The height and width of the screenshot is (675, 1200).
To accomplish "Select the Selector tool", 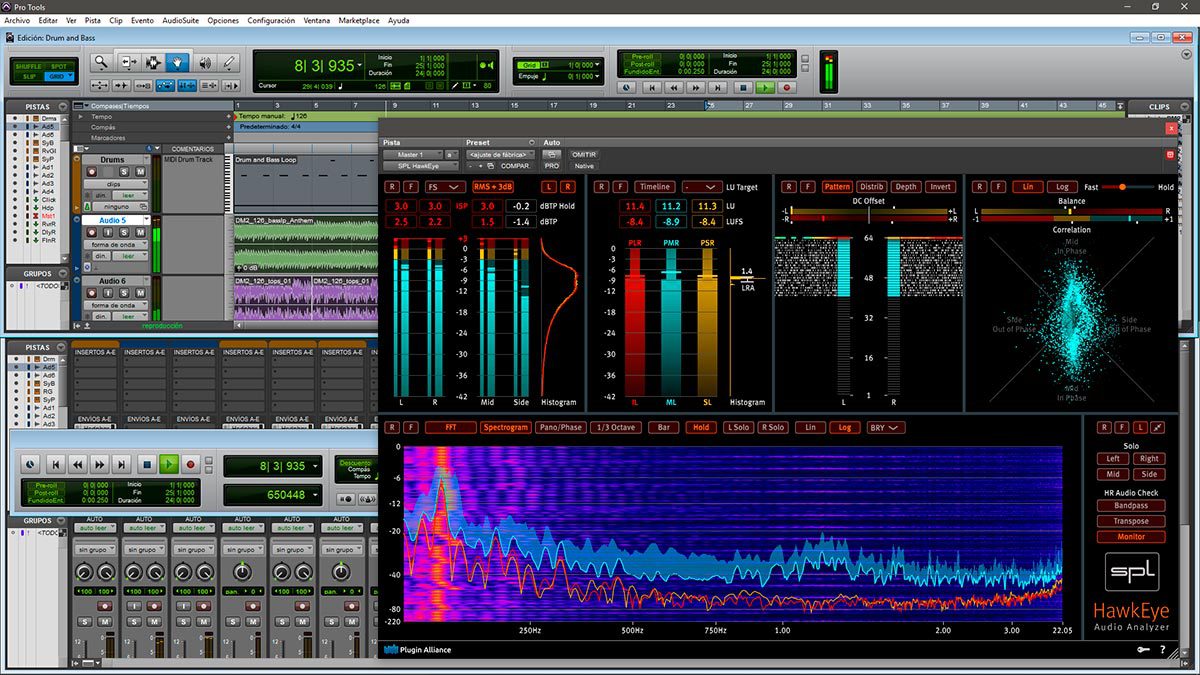I will (x=152, y=62).
